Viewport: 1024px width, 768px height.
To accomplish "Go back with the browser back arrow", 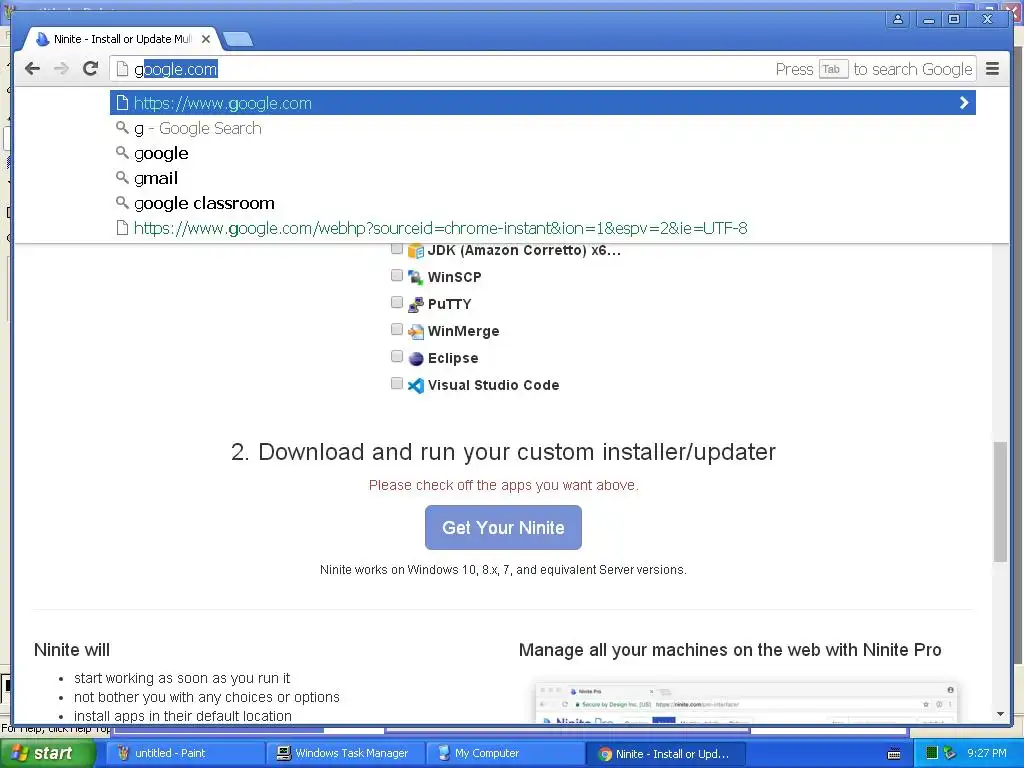I will [x=32, y=69].
